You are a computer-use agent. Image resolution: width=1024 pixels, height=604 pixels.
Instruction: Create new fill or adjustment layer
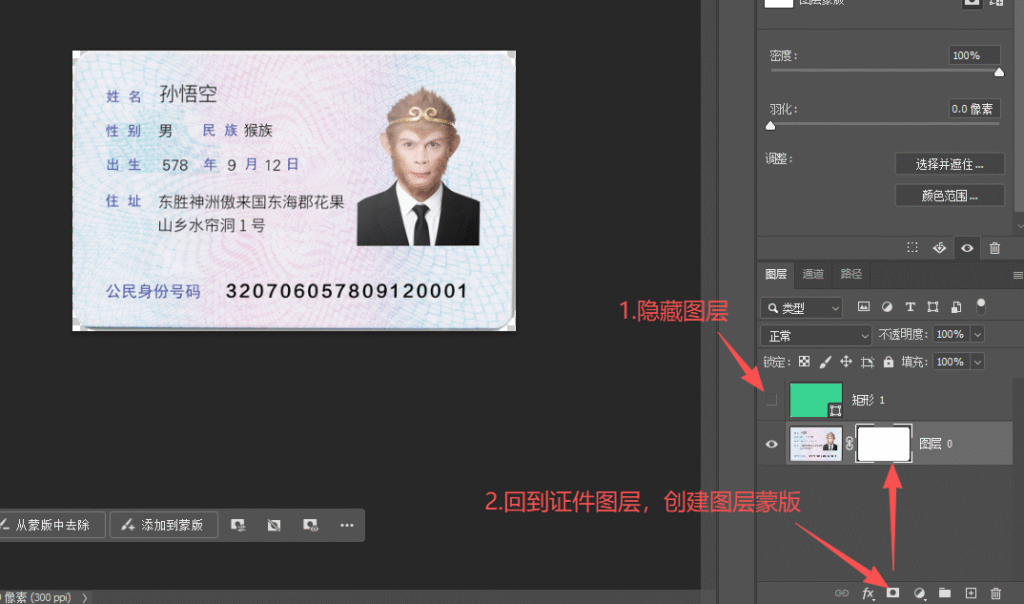(x=920, y=593)
